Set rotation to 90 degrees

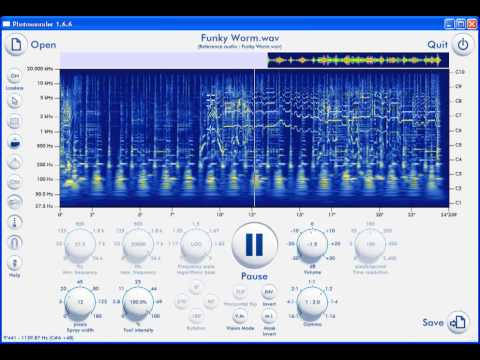tap(211, 302)
